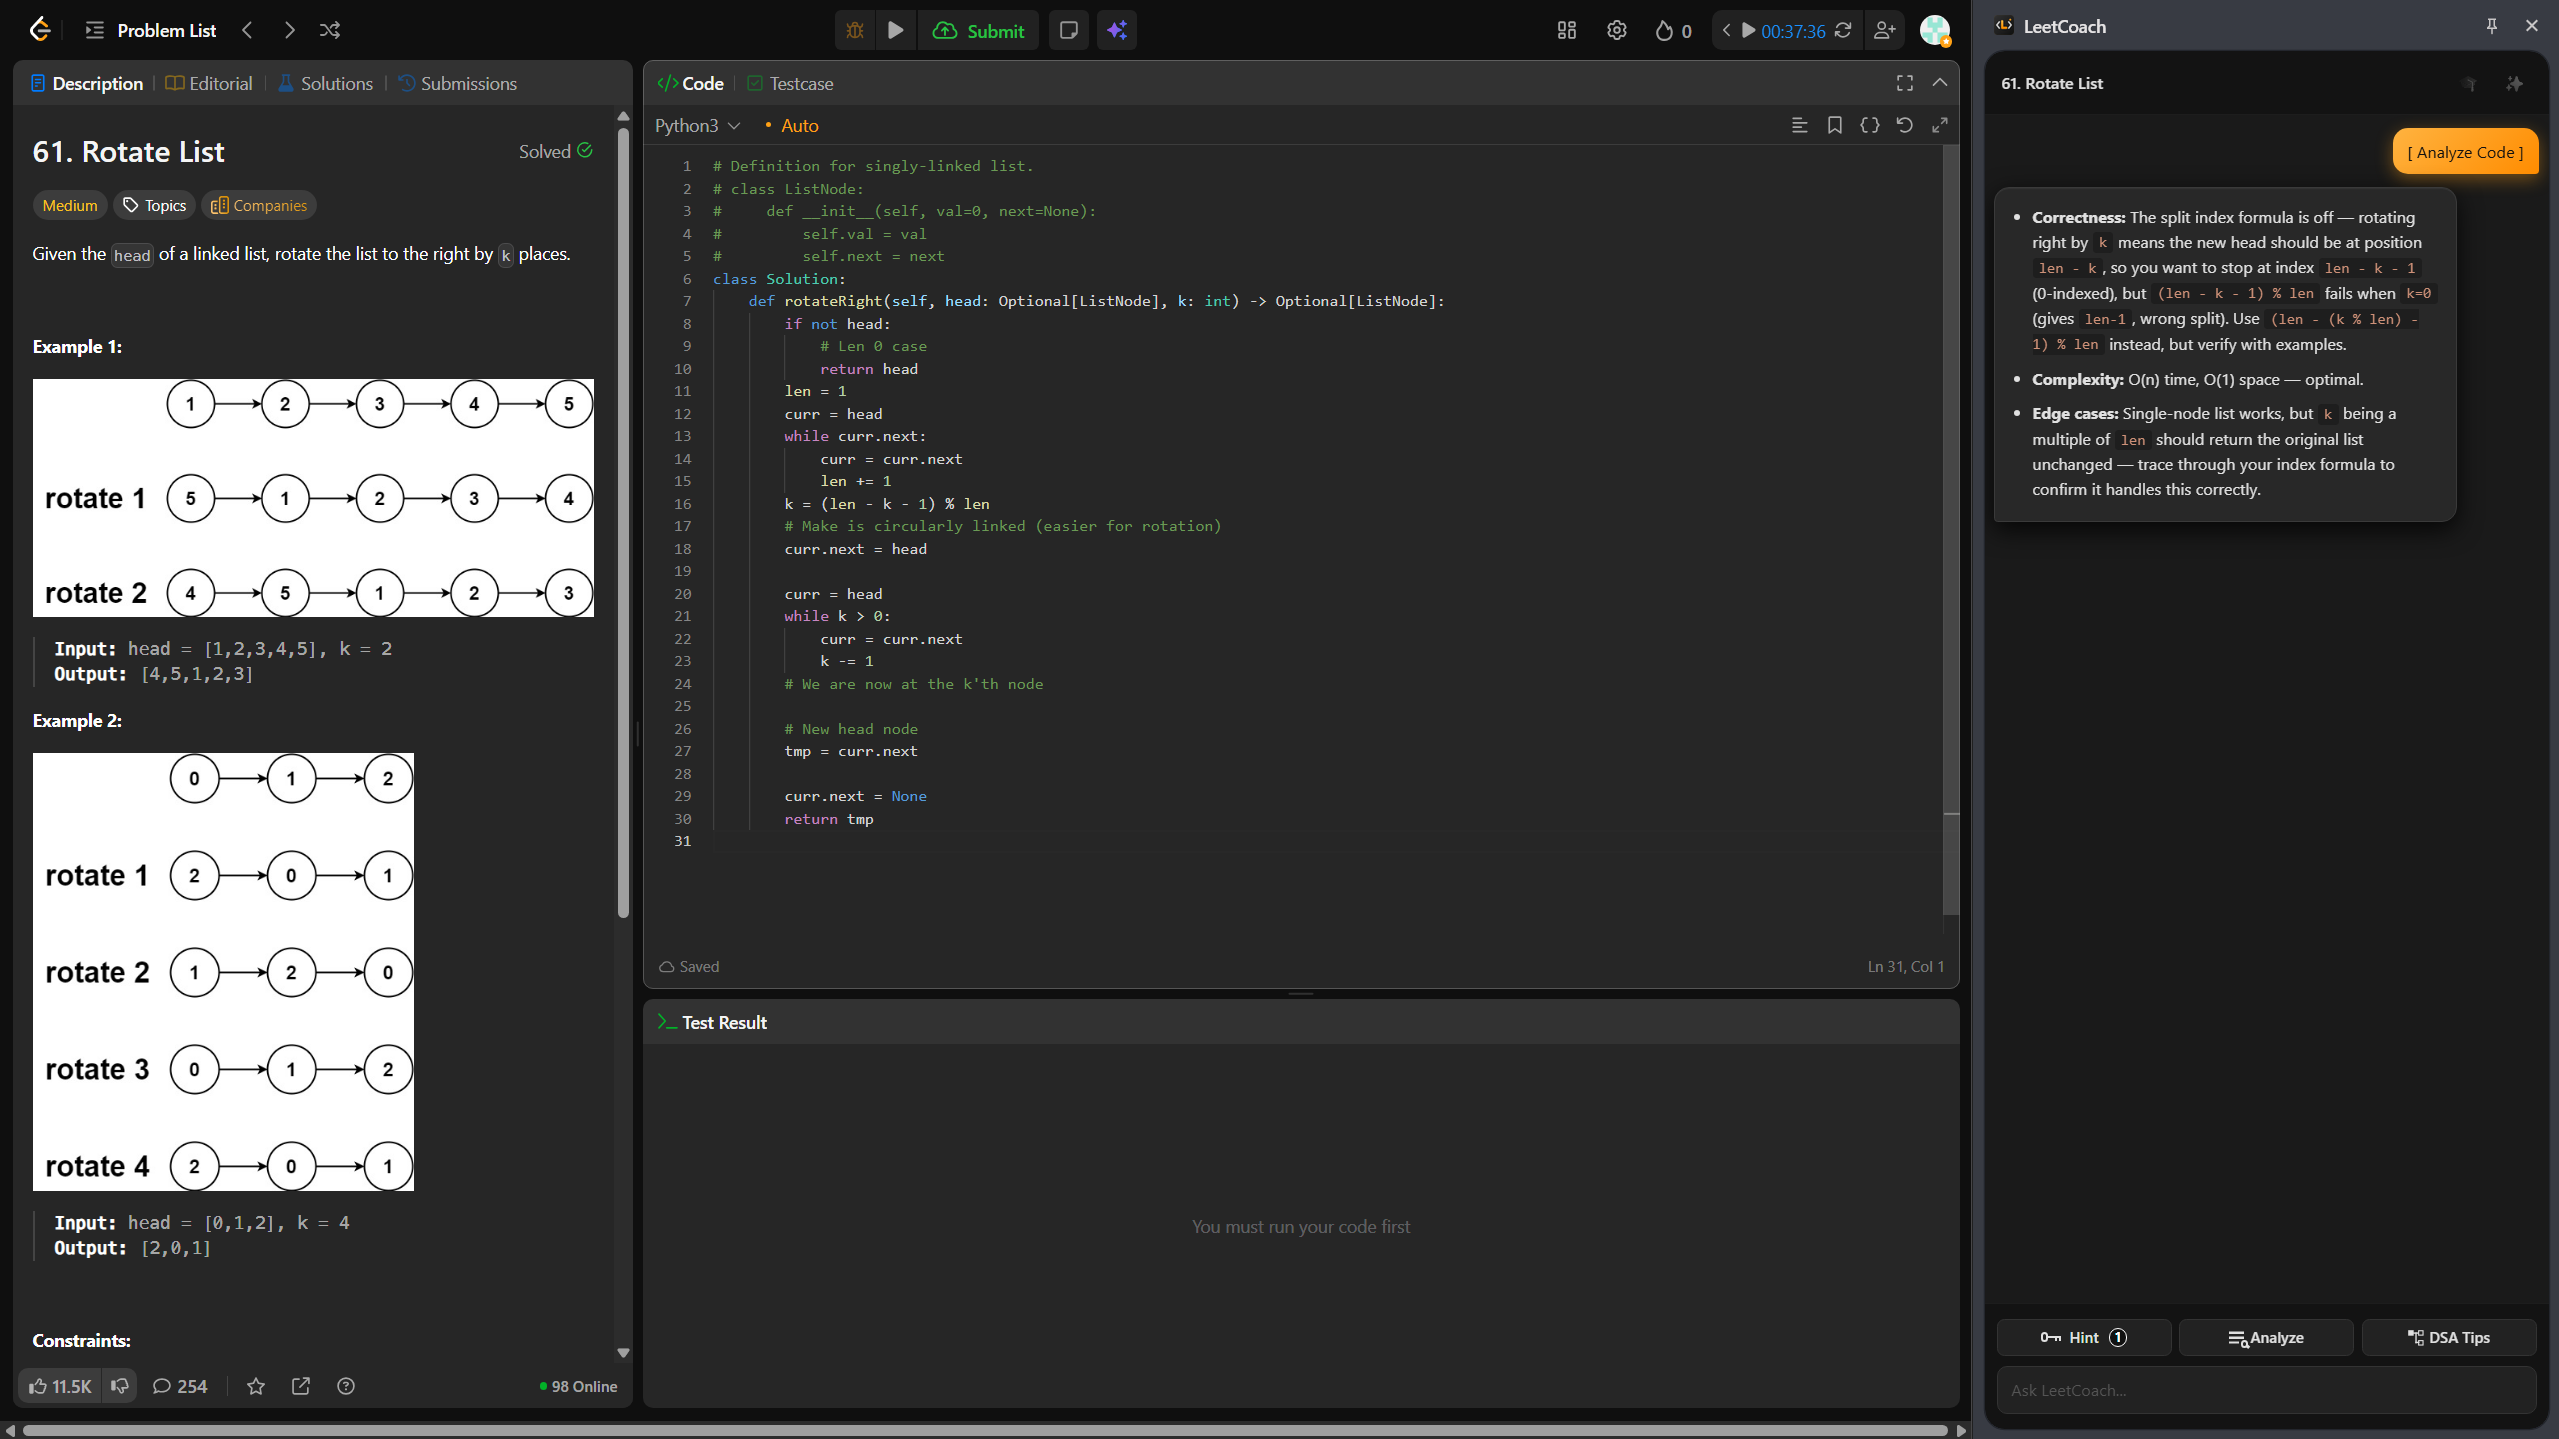Enter editor fullscreen with bracket icon
This screenshot has height=1439, width=2559.
click(x=1904, y=83)
